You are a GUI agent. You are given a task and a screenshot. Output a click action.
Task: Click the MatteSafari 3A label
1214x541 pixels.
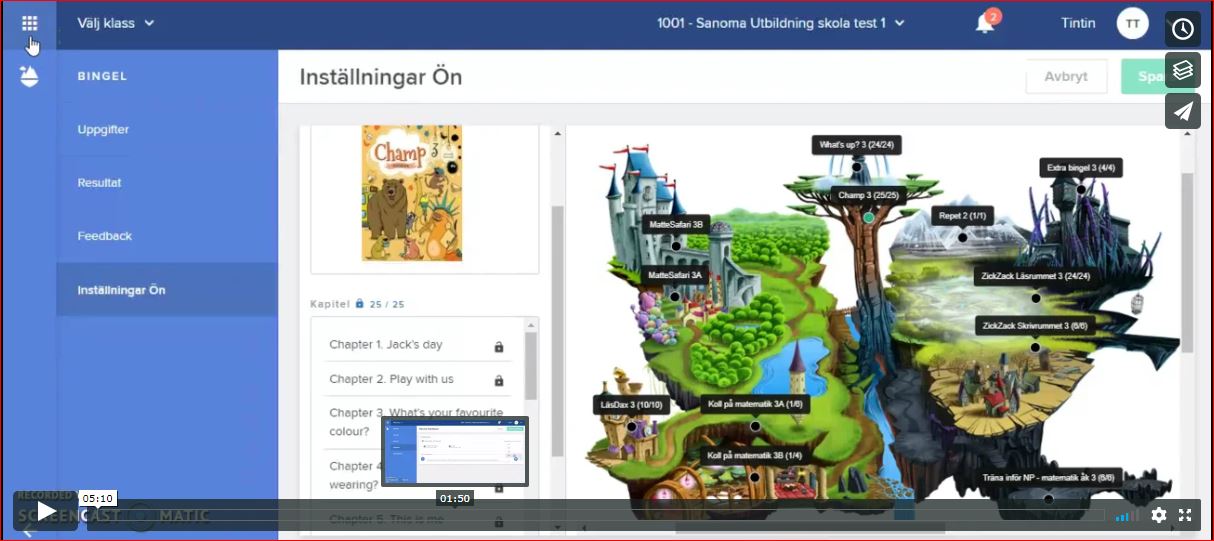(x=675, y=274)
